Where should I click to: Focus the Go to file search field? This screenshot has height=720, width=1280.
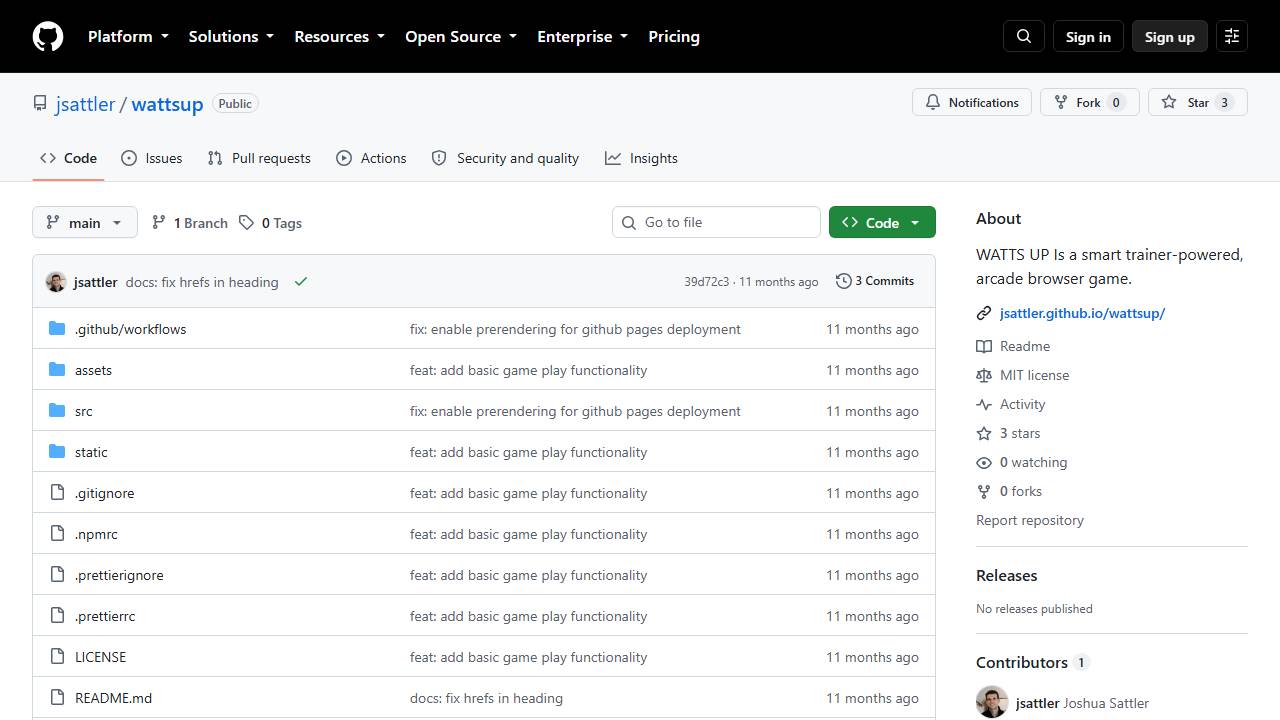pyautogui.click(x=716, y=222)
